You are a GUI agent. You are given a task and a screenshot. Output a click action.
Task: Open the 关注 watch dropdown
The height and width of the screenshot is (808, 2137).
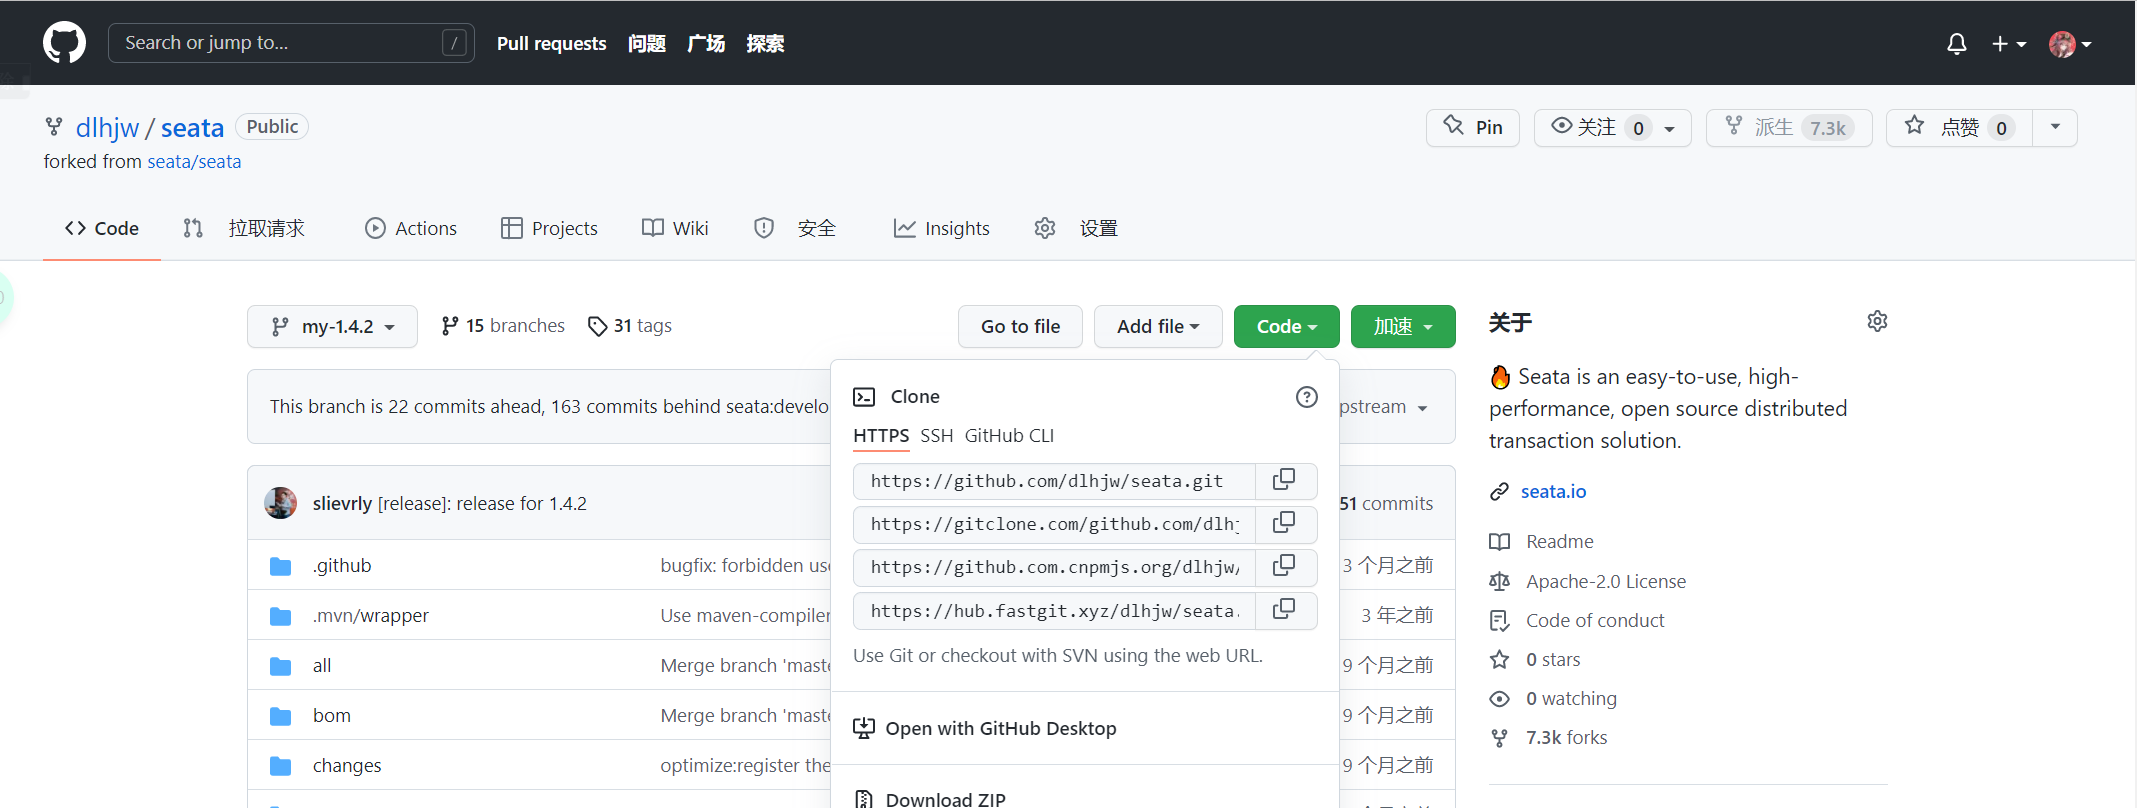tap(1612, 128)
